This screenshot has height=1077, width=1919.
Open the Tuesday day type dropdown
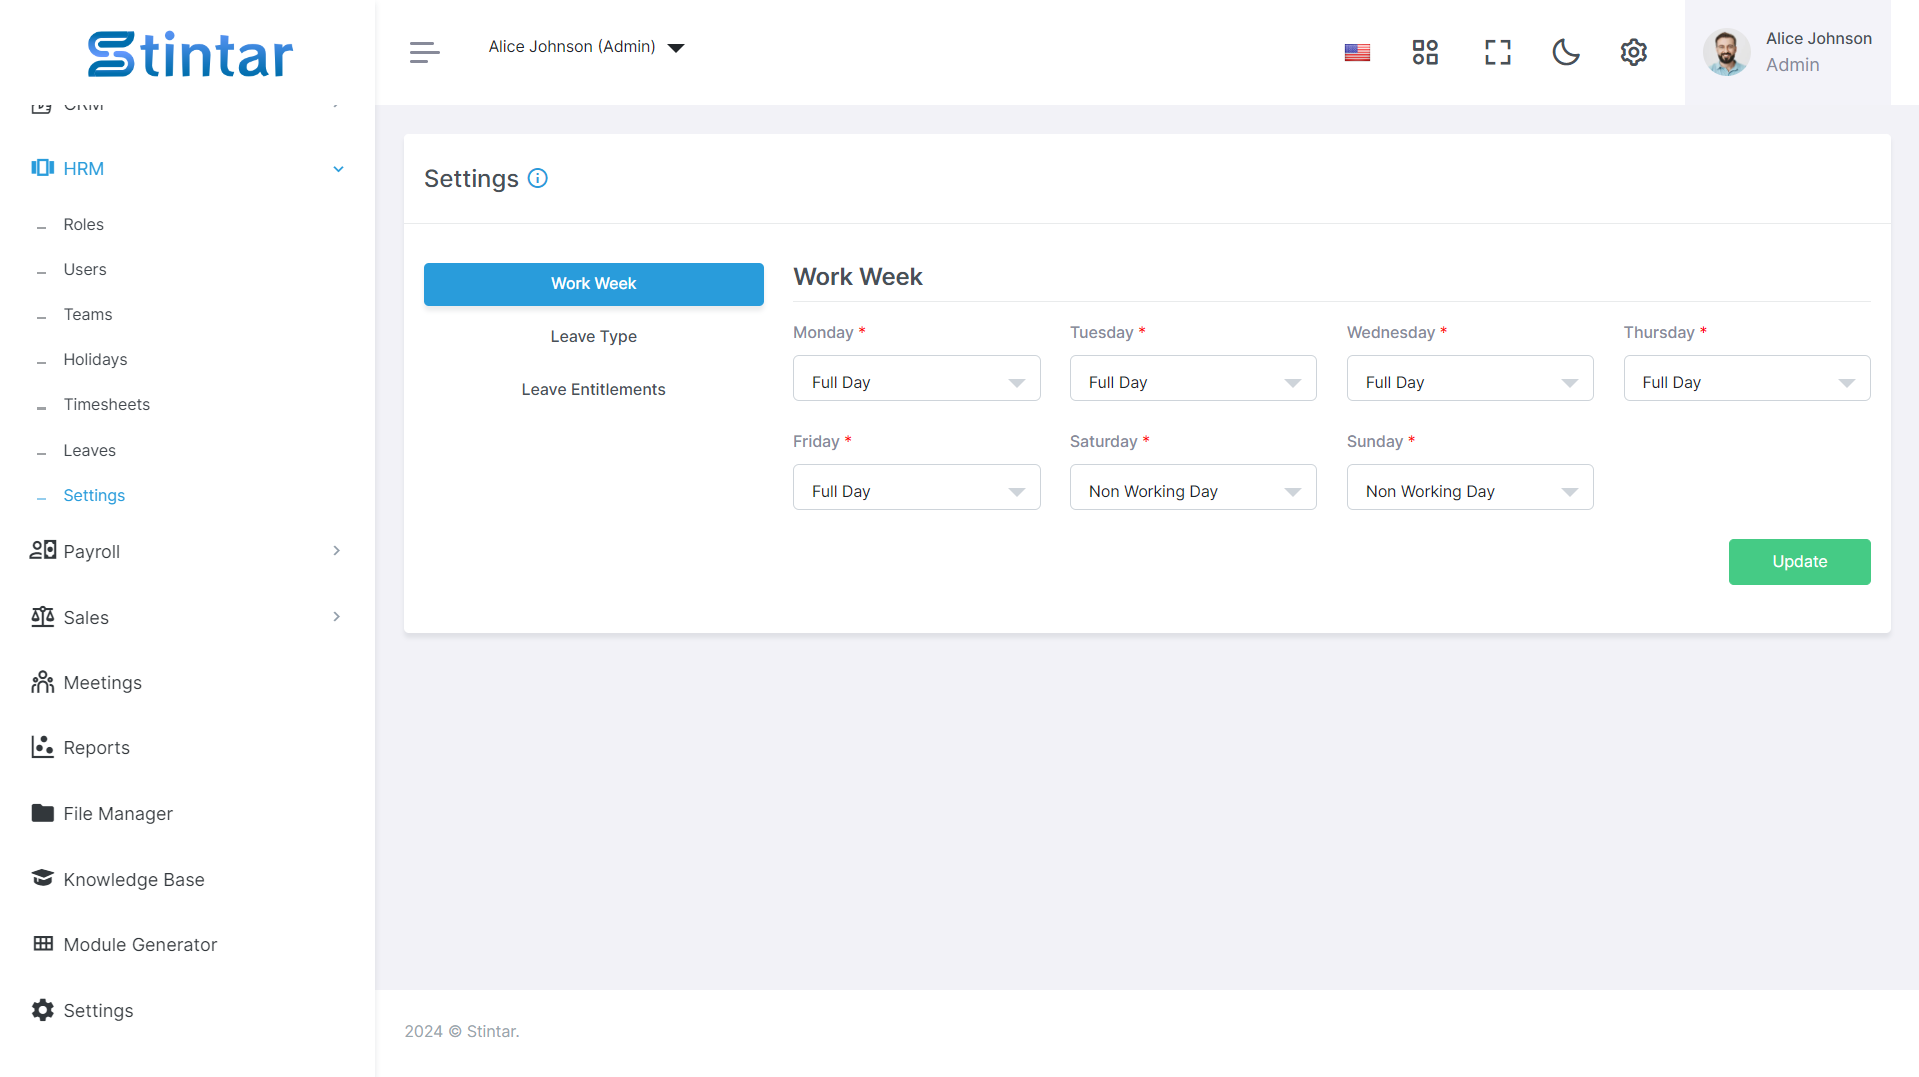[1193, 379]
